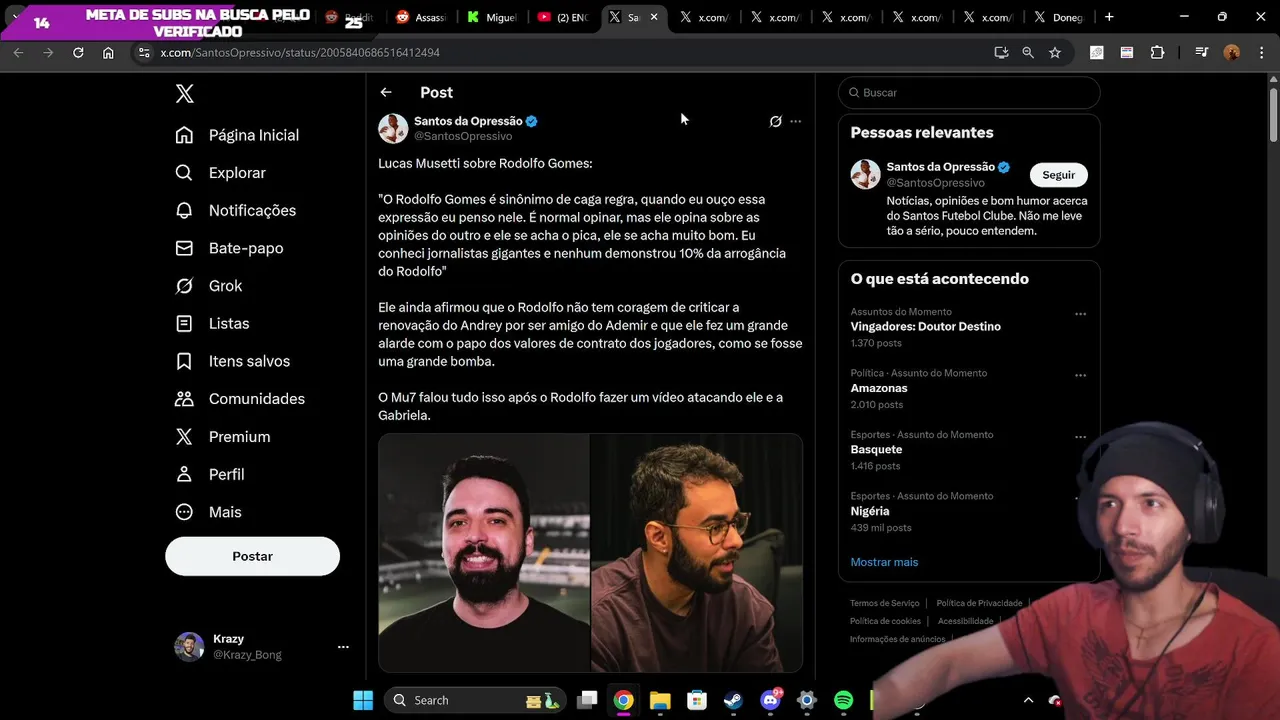Open Comunidades in the sidebar
The height and width of the screenshot is (720, 1280).
(x=240, y=399)
